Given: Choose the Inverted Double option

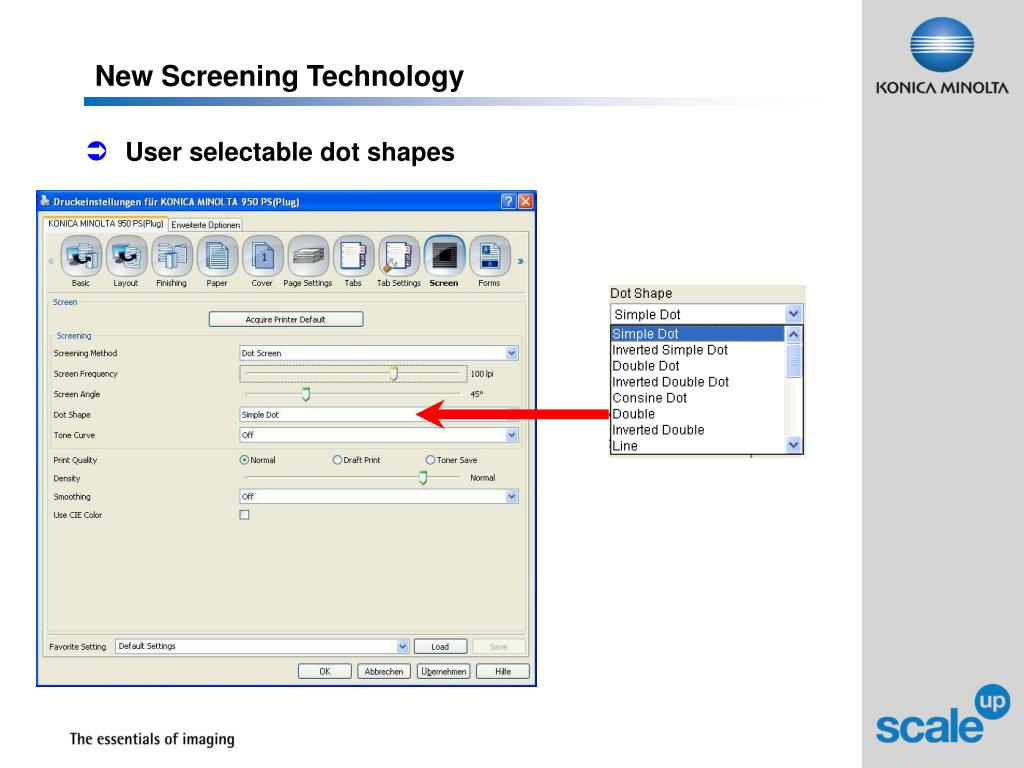Looking at the screenshot, I should click(x=697, y=430).
